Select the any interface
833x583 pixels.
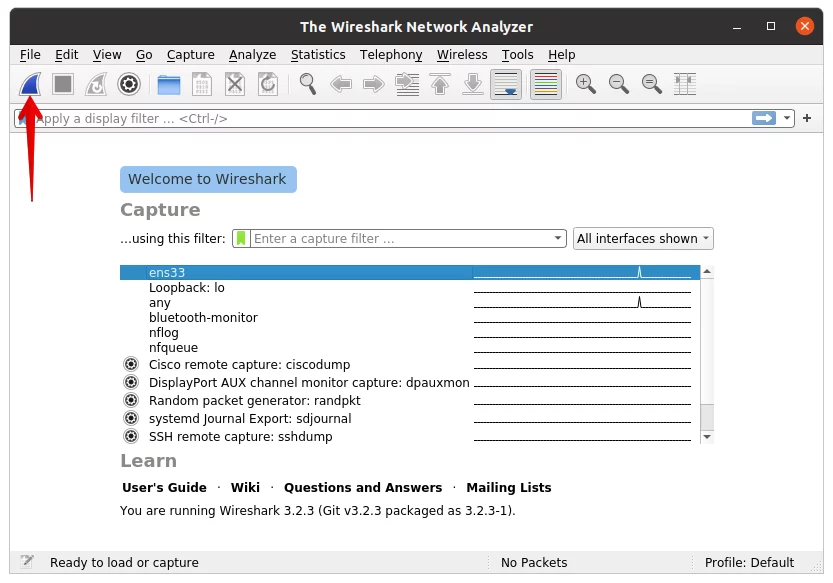coord(410,302)
